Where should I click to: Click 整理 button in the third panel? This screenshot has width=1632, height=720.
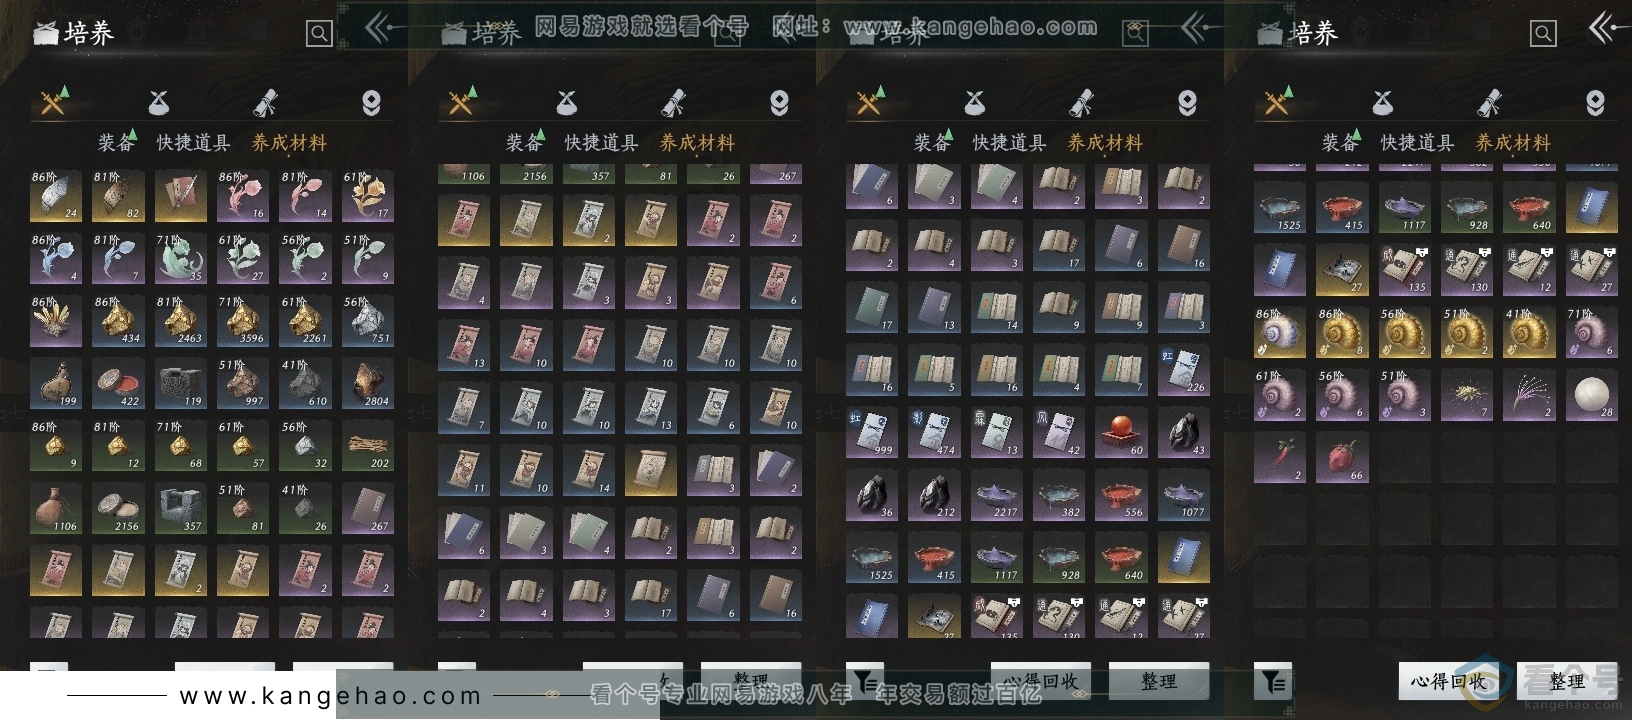click(1158, 681)
